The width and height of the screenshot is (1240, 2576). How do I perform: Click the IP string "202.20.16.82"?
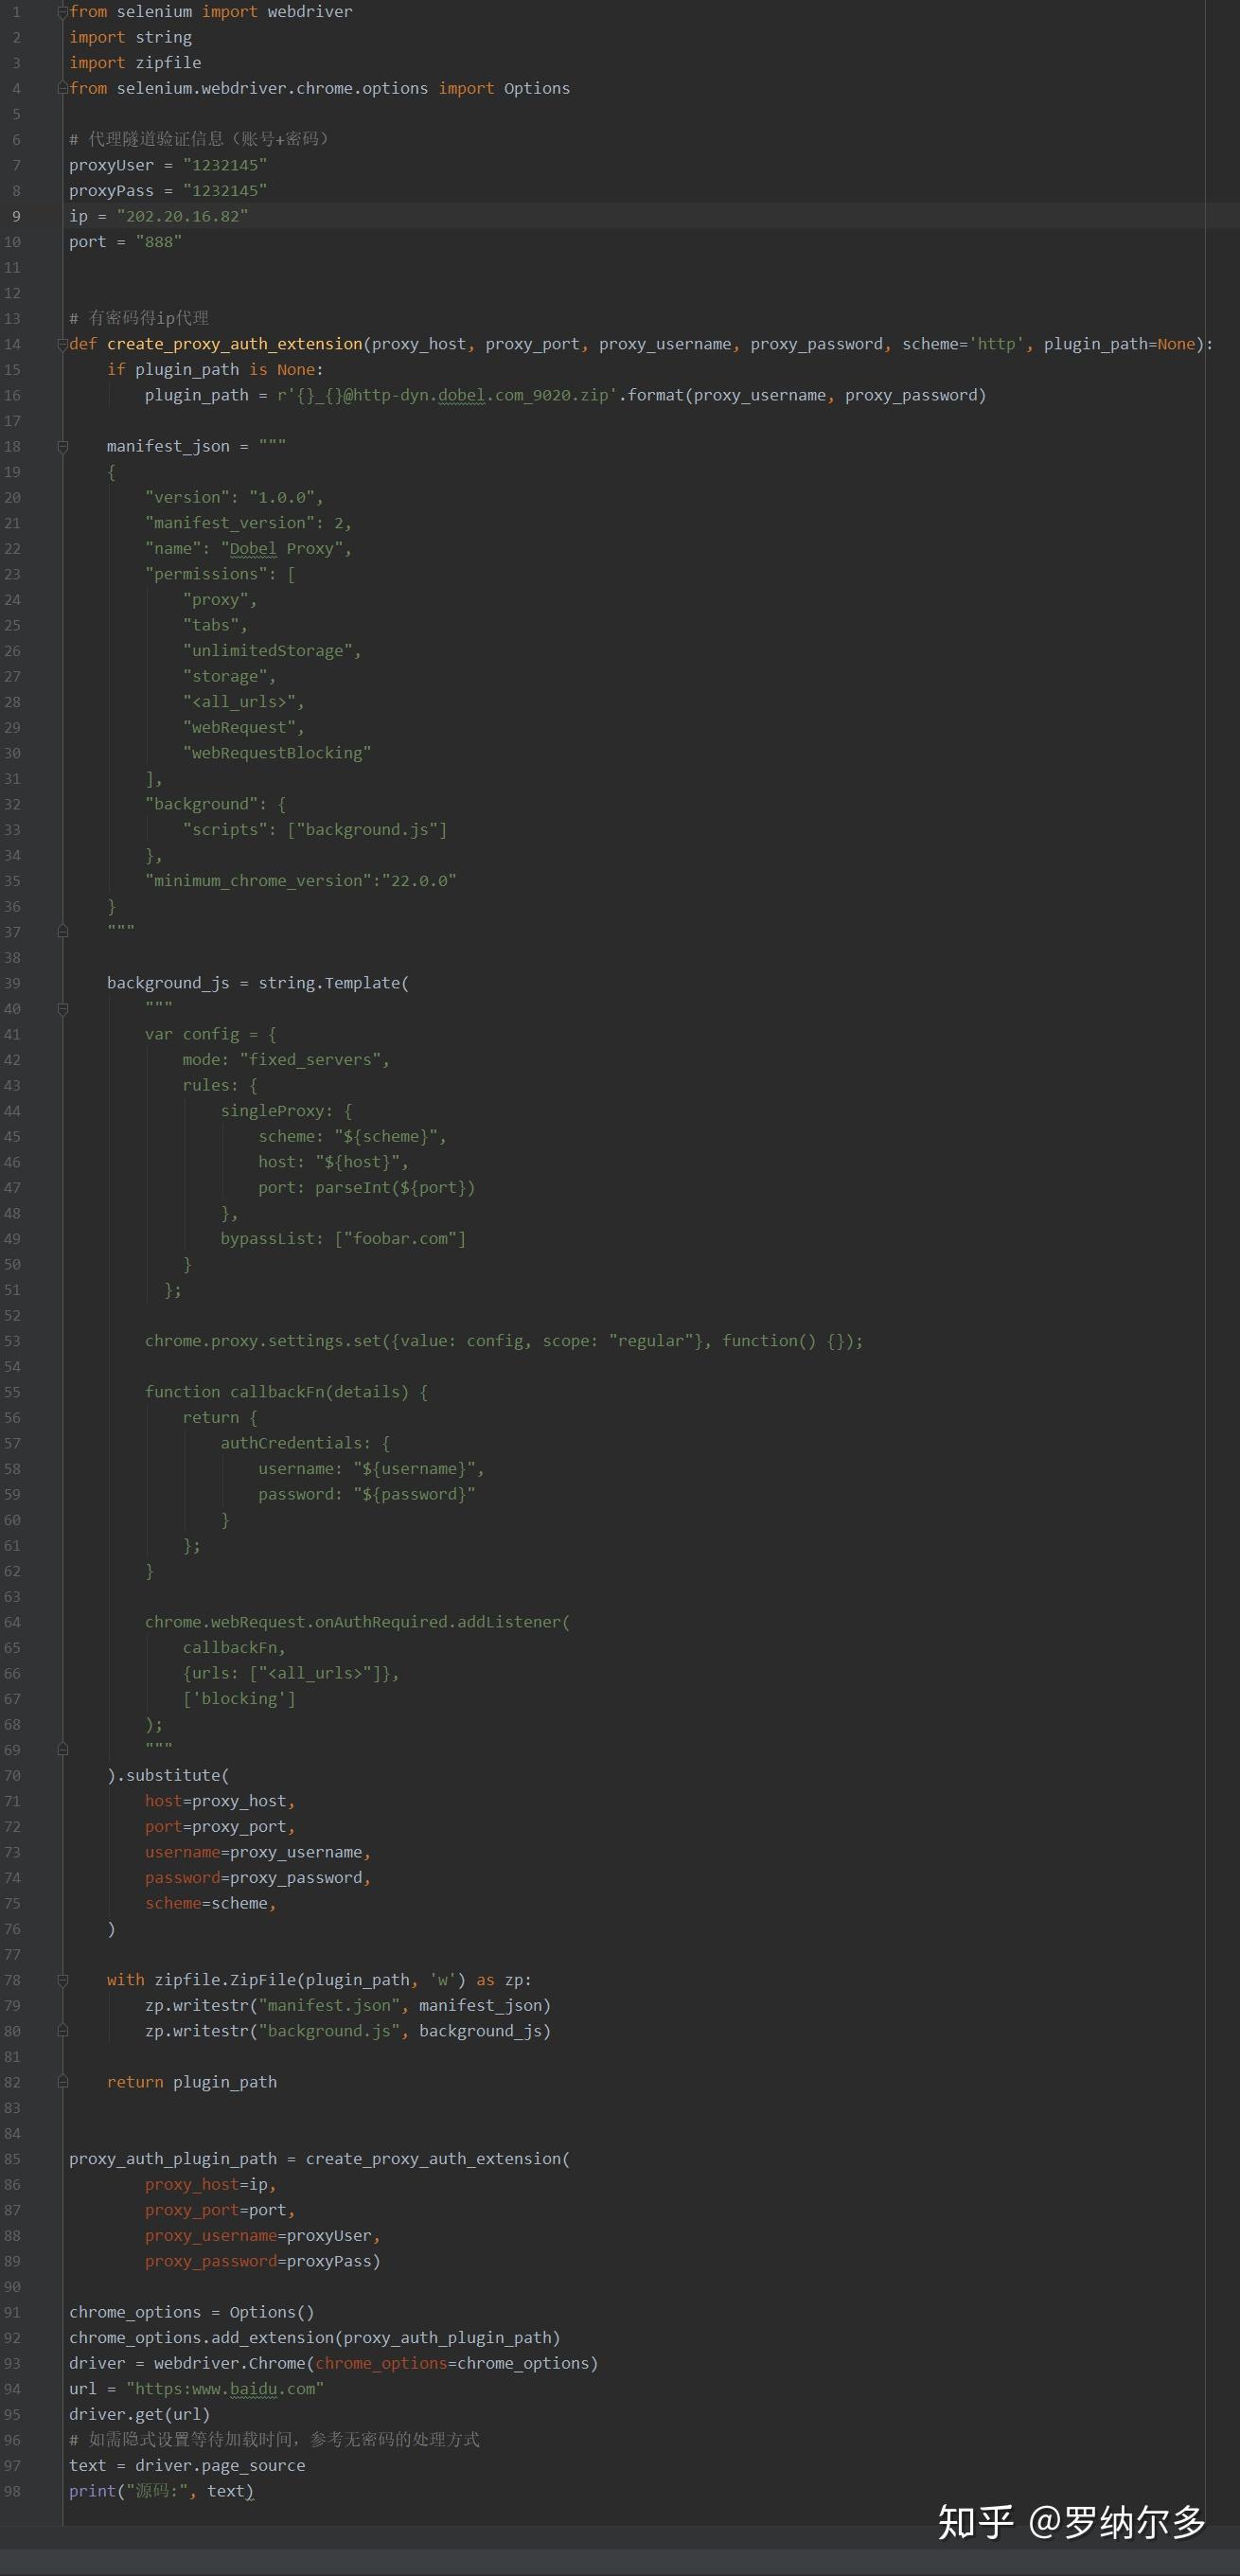[x=182, y=216]
